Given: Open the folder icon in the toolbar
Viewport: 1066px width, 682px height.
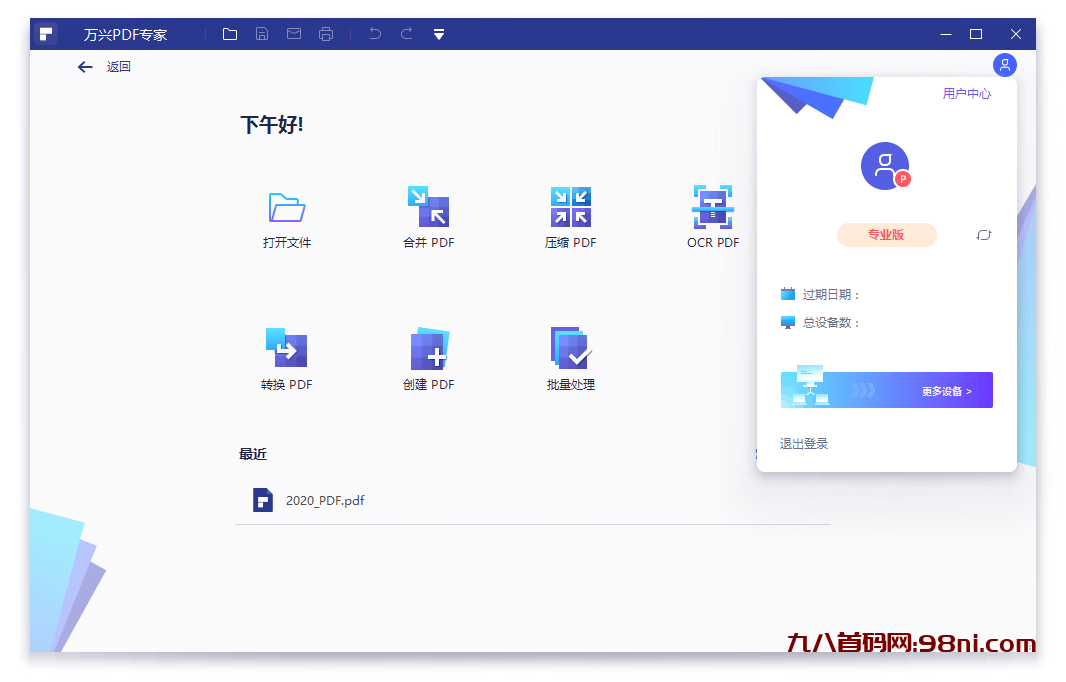Looking at the screenshot, I should pos(229,33).
